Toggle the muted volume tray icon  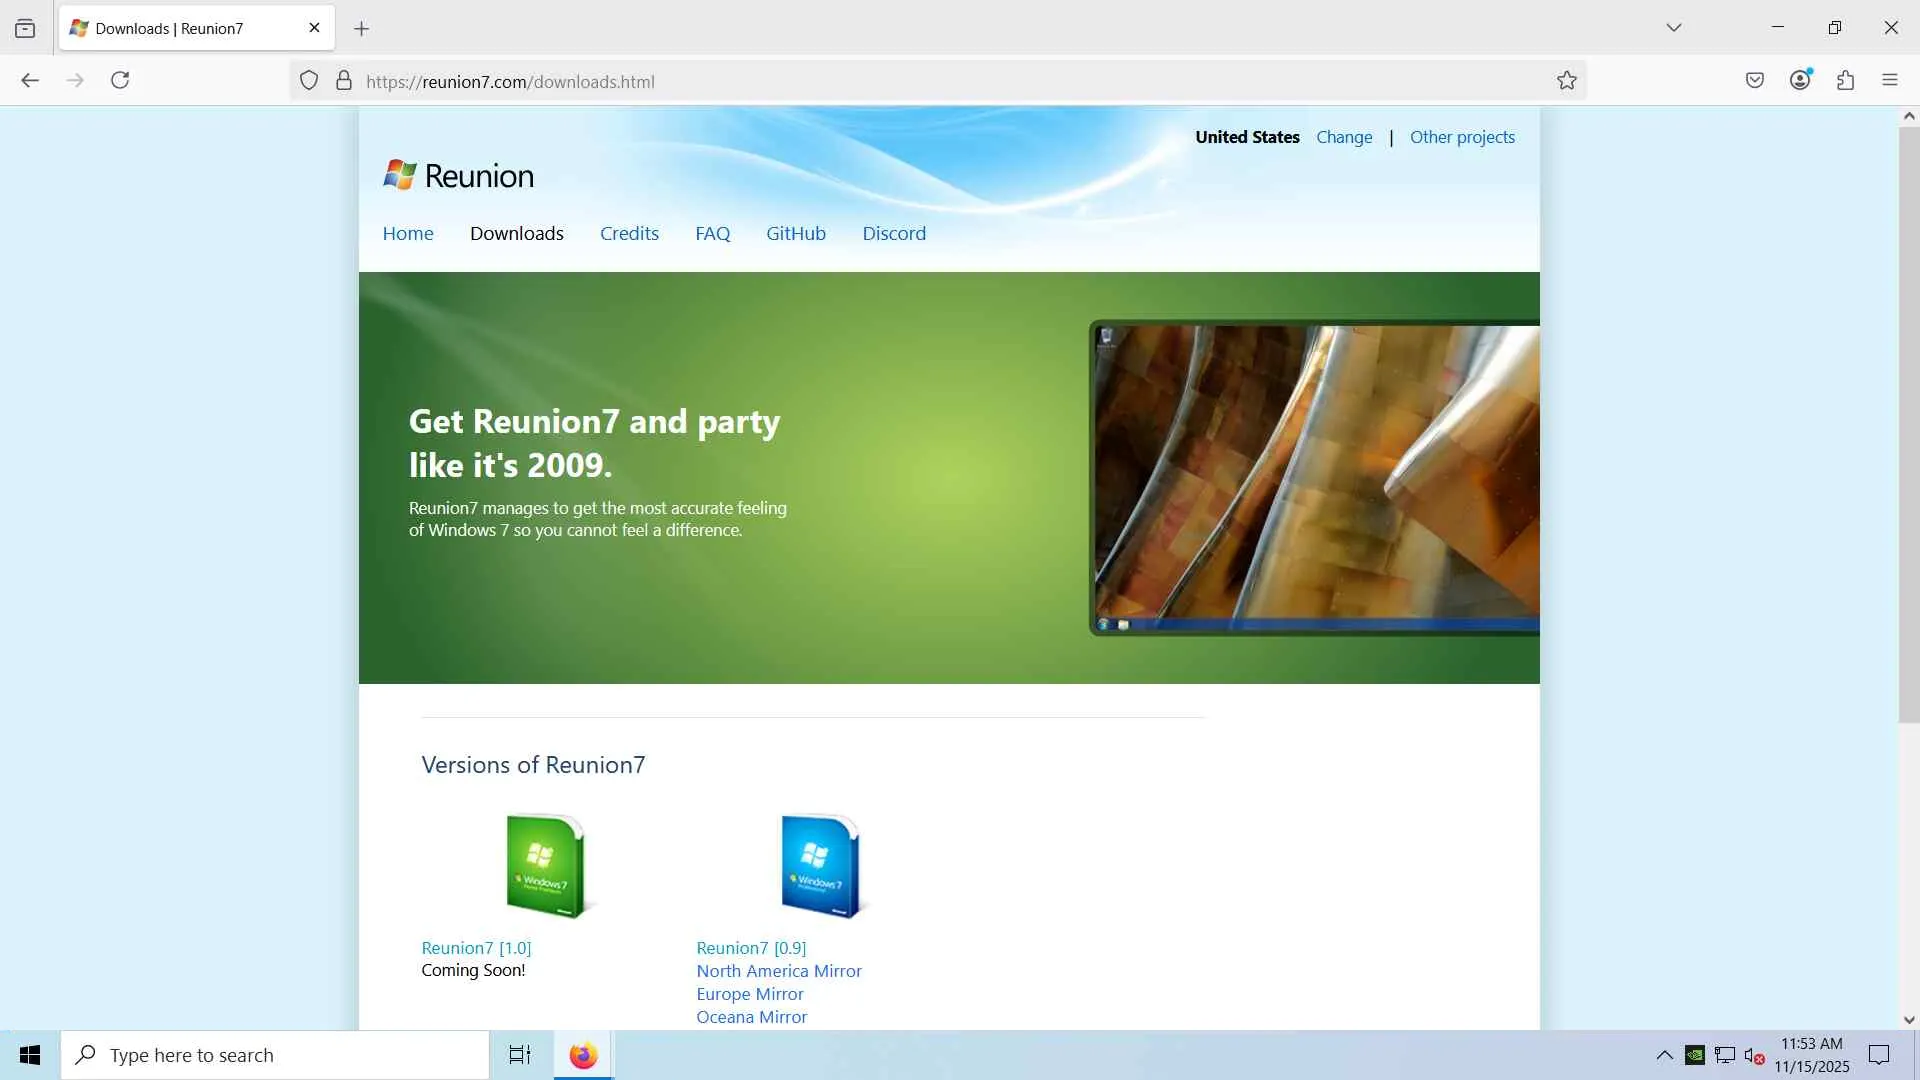tap(1754, 1055)
